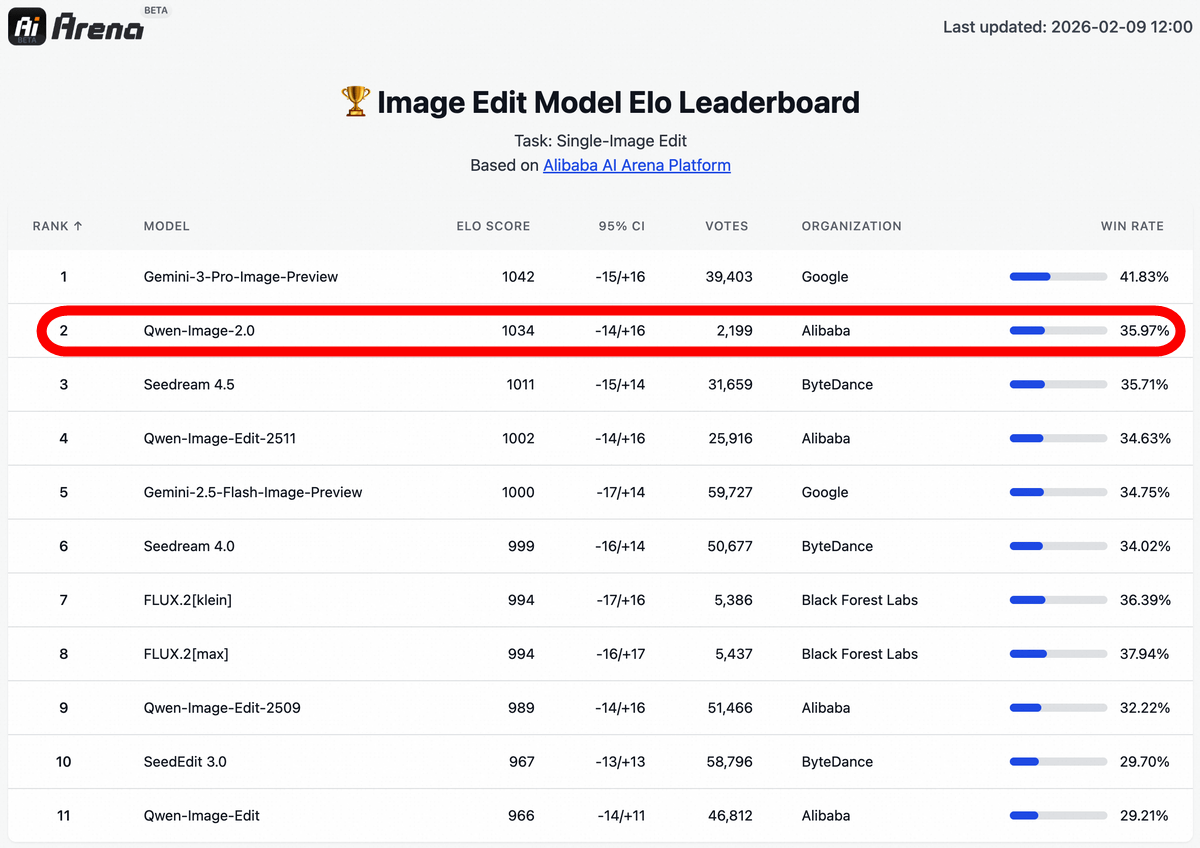Sort by the Model column header

tap(166, 226)
